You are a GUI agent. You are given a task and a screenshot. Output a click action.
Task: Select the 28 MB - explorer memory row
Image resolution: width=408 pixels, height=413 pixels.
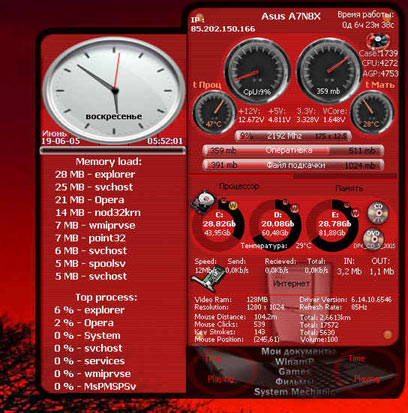(95, 174)
